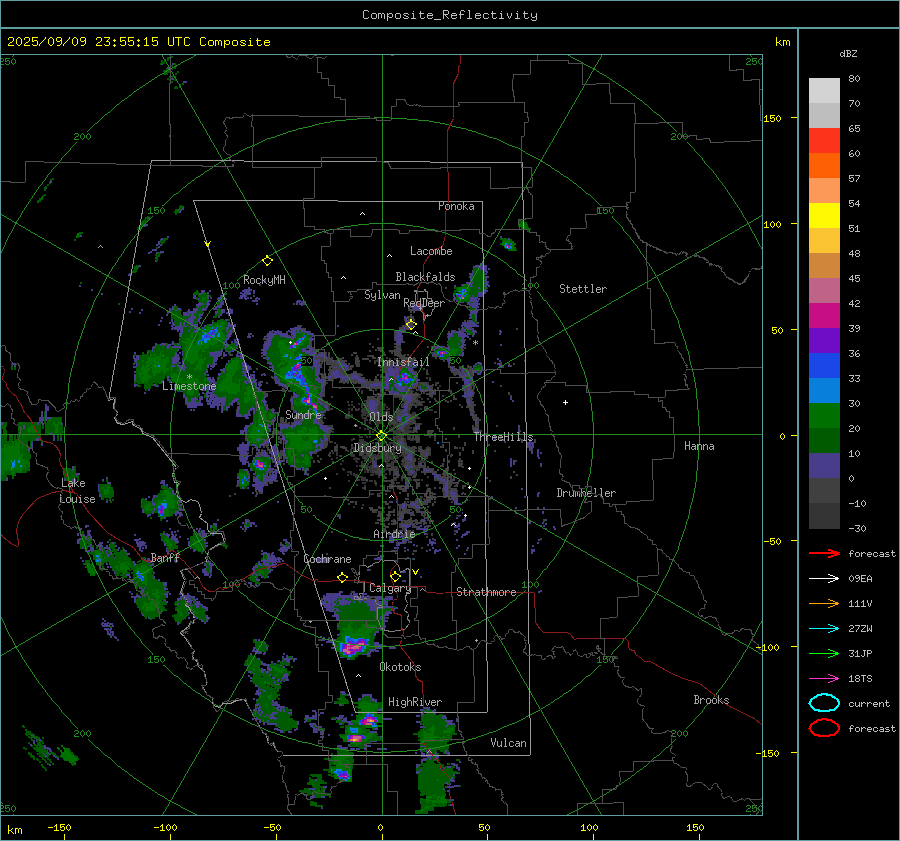
Task: Click the Didsbury label on the map
Action: [377, 448]
